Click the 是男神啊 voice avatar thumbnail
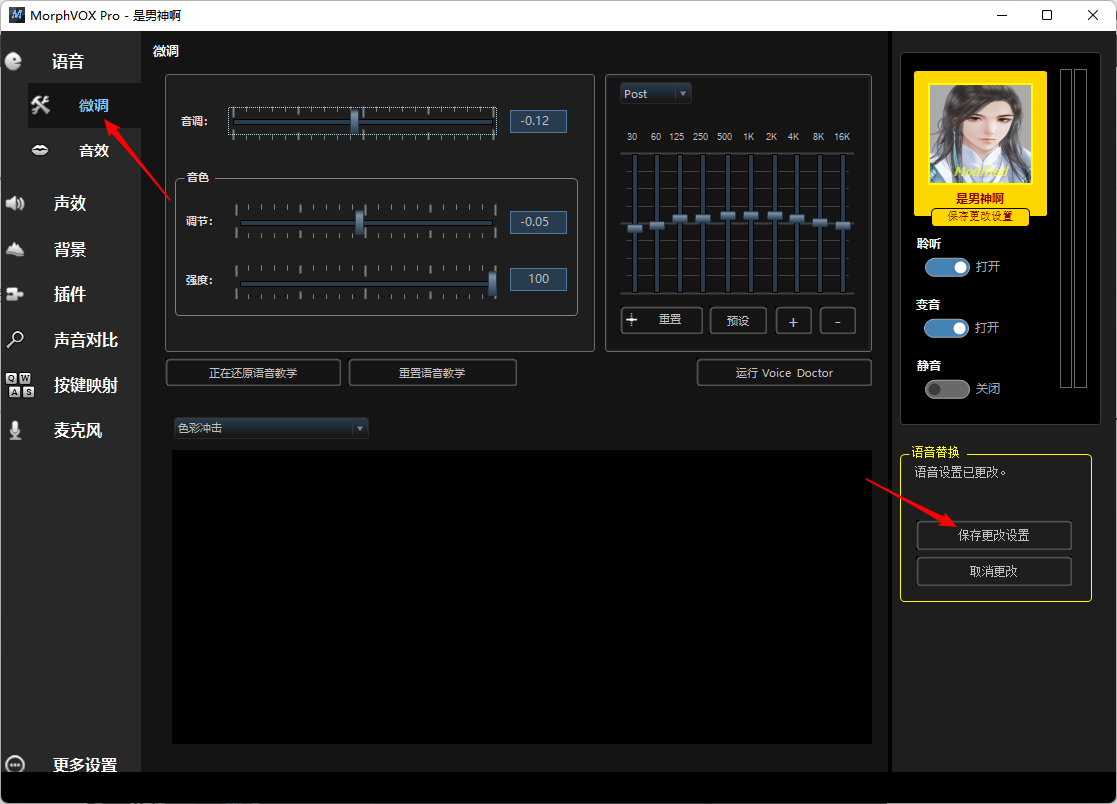Screen dimensions: 1117x804 click(x=980, y=133)
